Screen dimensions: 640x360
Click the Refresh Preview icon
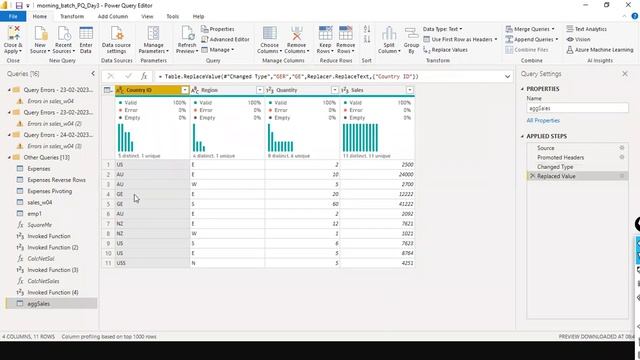click(187, 33)
